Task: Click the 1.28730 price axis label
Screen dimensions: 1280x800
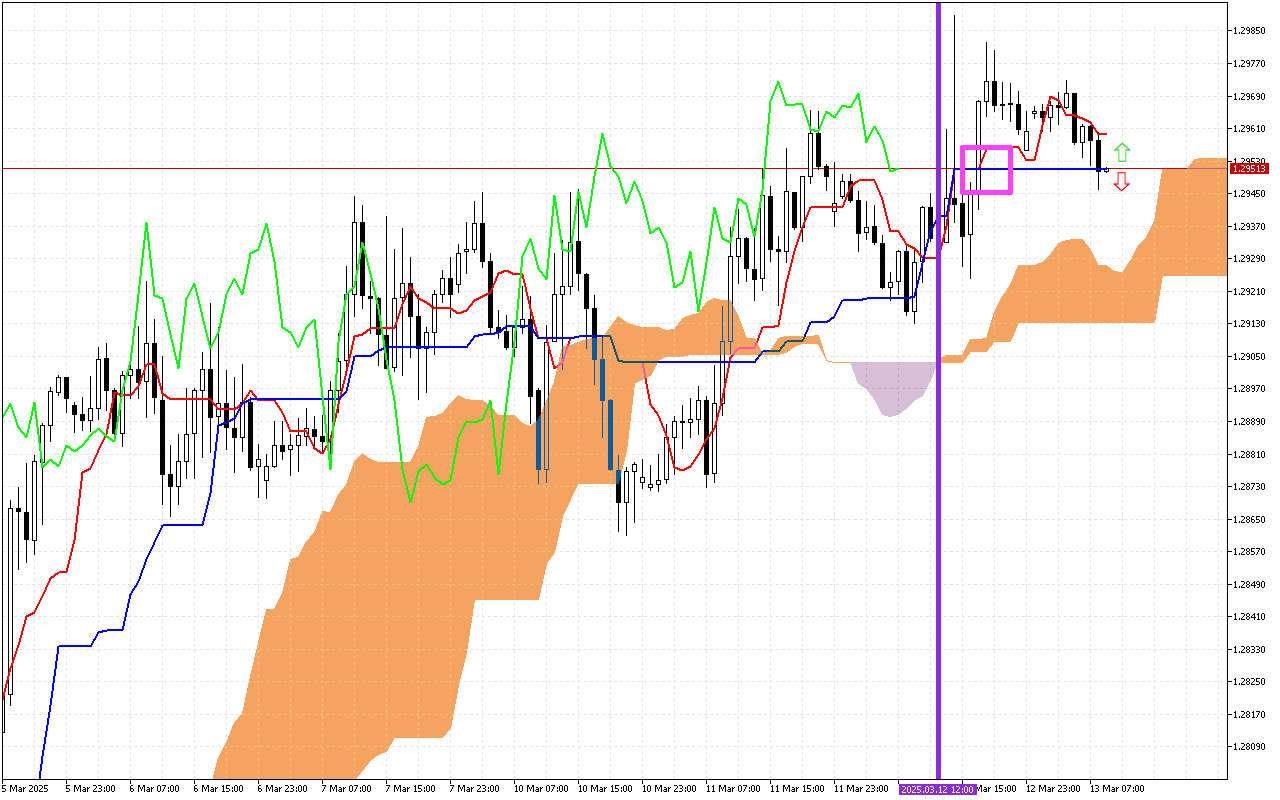Action: 1250,487
